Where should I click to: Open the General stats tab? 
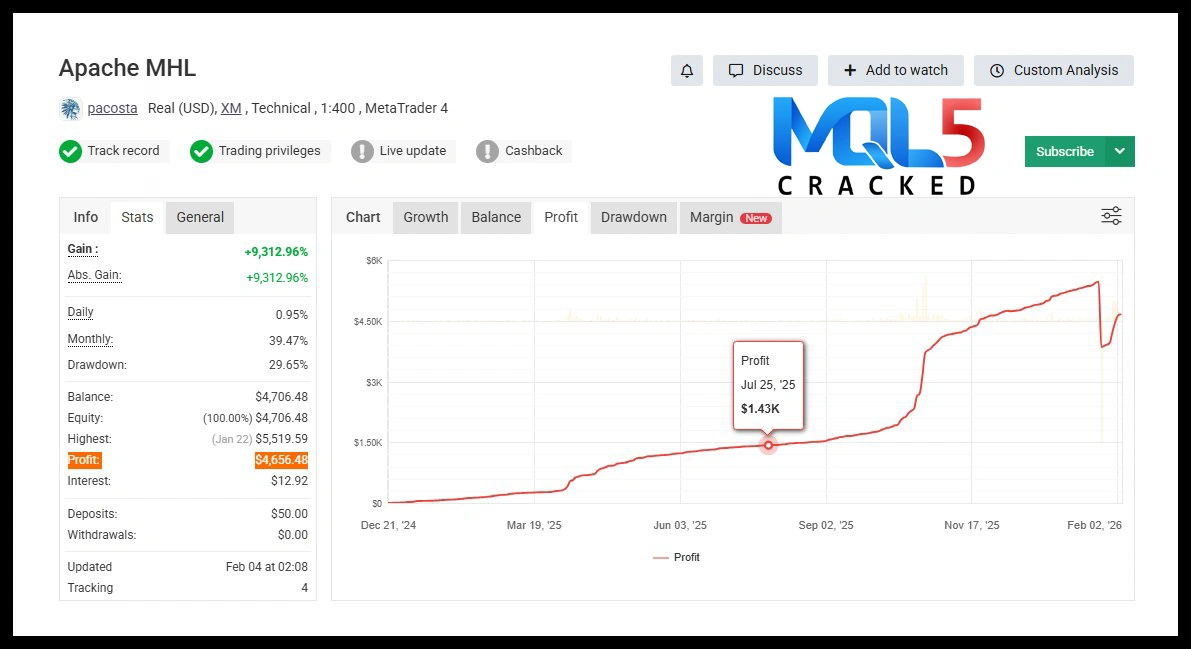(x=200, y=217)
